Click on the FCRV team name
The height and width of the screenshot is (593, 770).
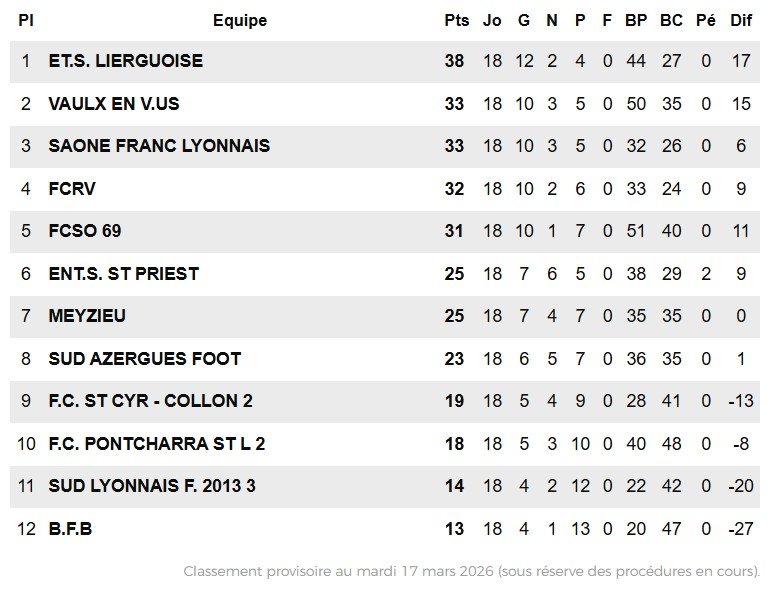coord(72,189)
